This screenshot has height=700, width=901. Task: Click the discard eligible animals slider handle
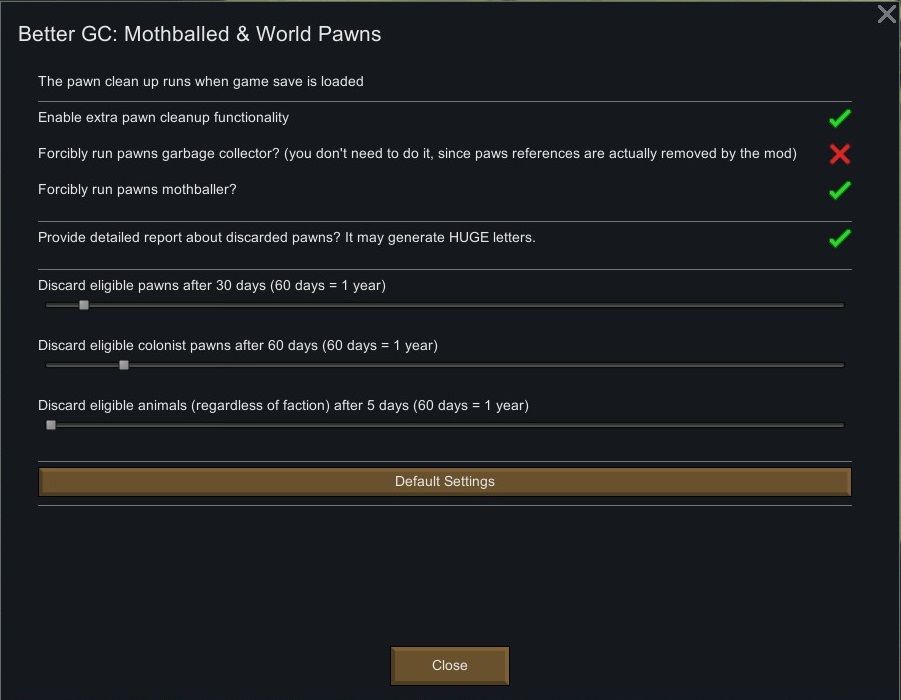(x=51, y=425)
